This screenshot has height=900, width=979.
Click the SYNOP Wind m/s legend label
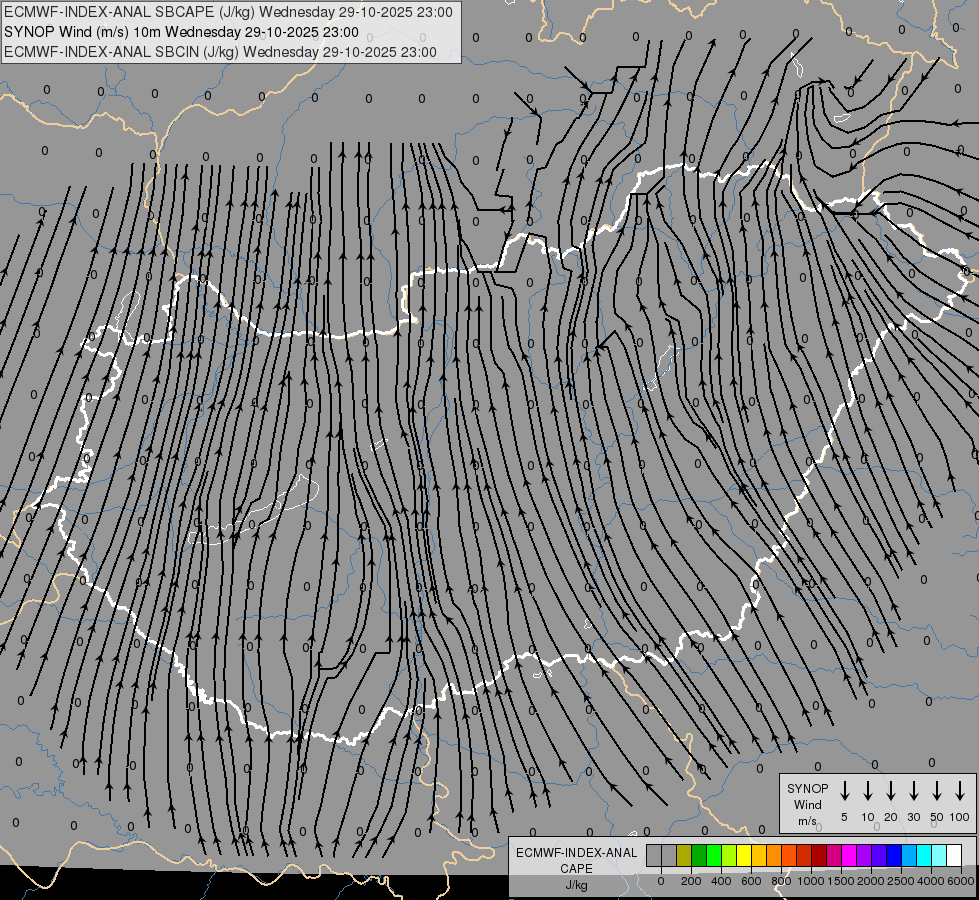coord(807,804)
